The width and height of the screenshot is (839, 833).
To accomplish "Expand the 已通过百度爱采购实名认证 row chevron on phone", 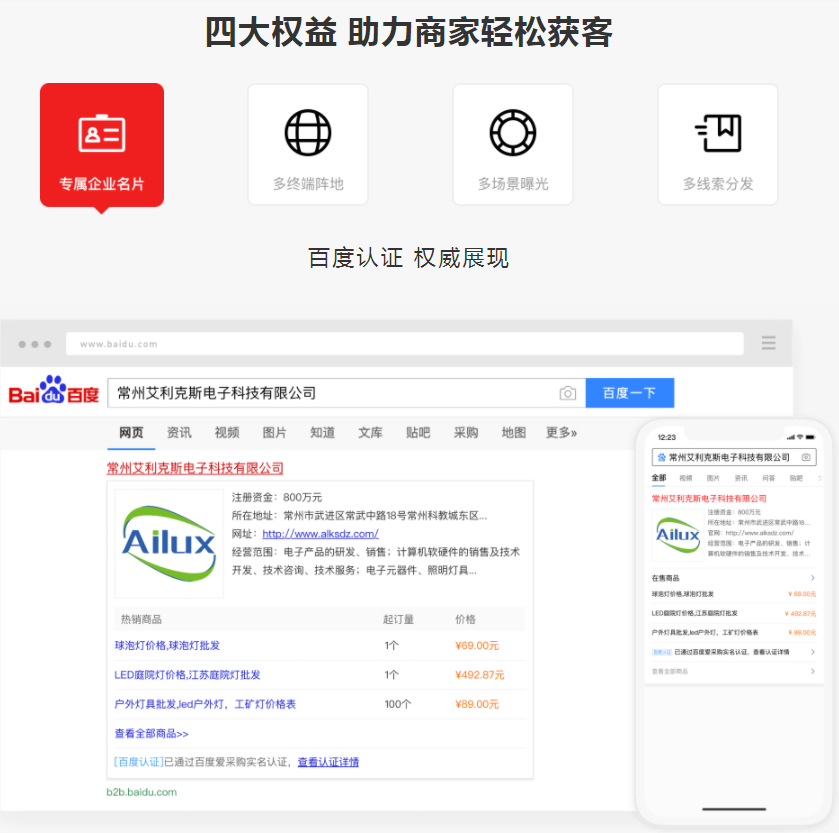I will pos(813,652).
